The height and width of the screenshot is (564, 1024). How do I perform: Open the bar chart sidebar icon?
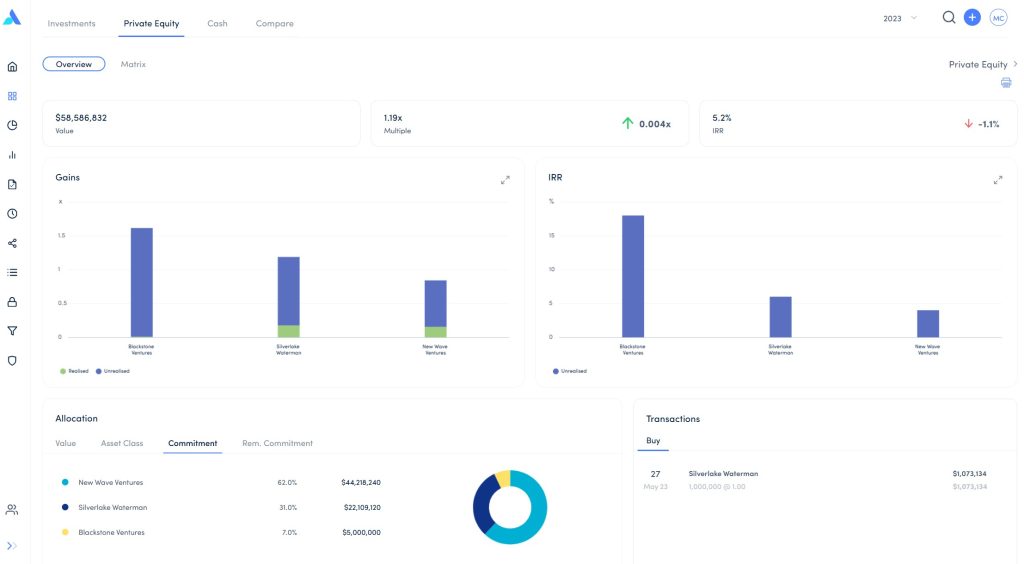pos(12,155)
